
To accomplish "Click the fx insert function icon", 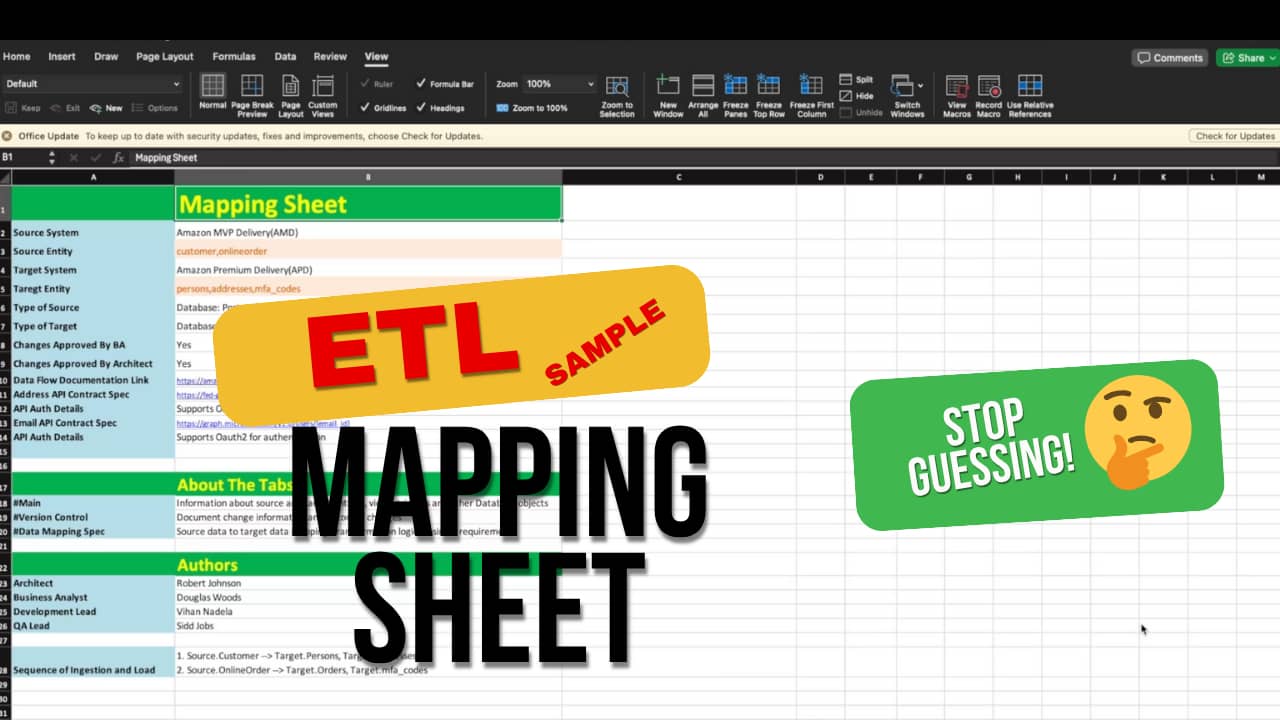I will coord(118,158).
